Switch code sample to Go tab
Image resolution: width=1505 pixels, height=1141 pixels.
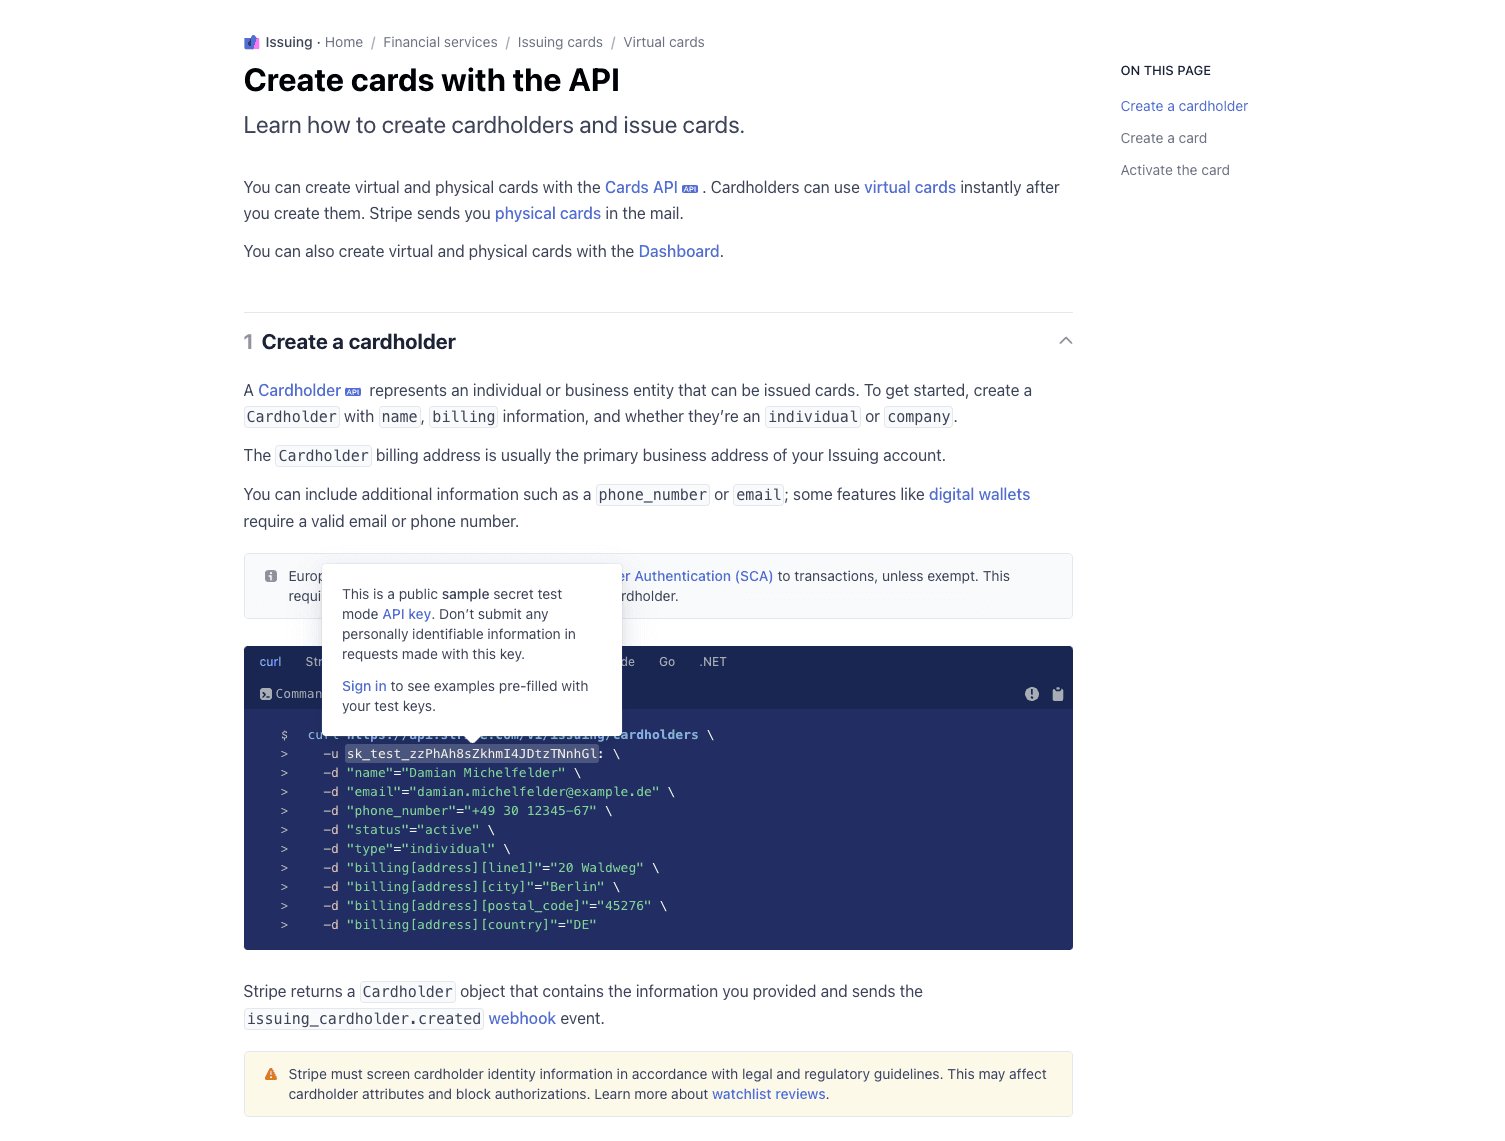point(667,662)
